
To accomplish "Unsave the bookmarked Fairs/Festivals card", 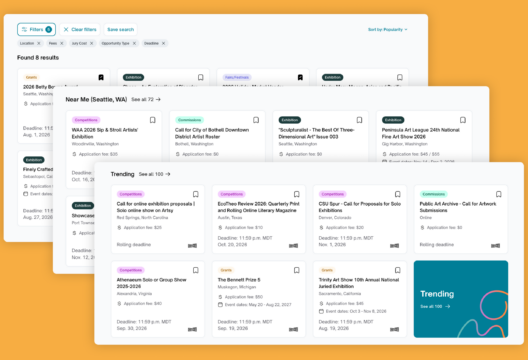I will 300,77.
